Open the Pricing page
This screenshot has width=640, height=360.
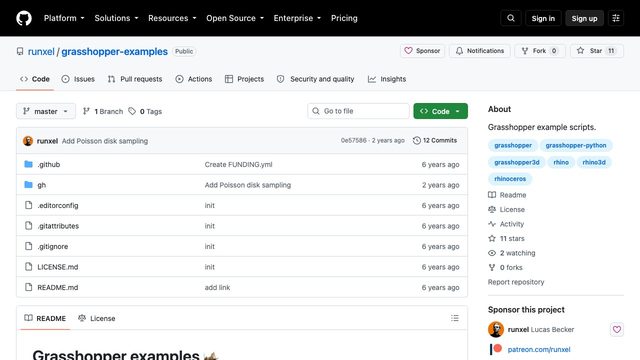tap(344, 18)
